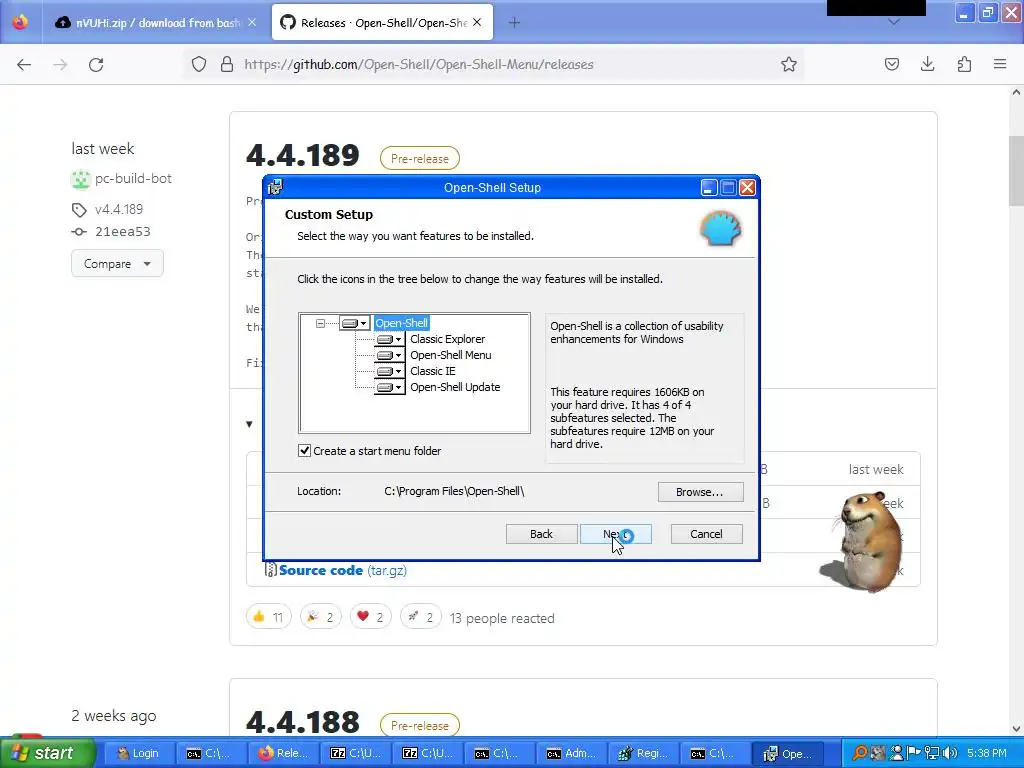Select Open-Shell Menu in feature tree

(451, 355)
